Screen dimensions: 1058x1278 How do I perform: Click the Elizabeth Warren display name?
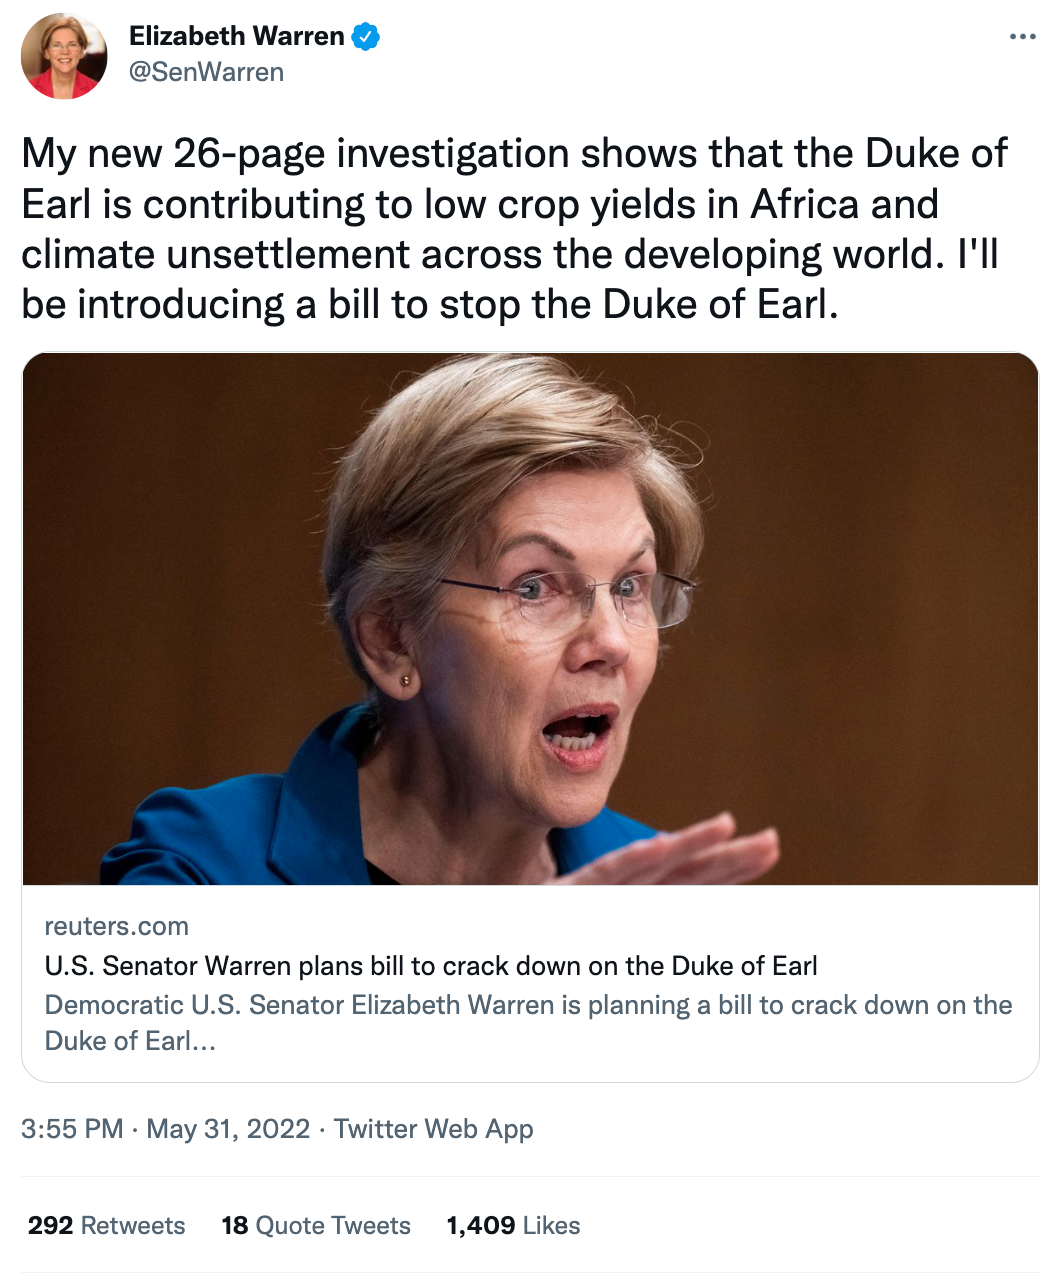coord(236,37)
